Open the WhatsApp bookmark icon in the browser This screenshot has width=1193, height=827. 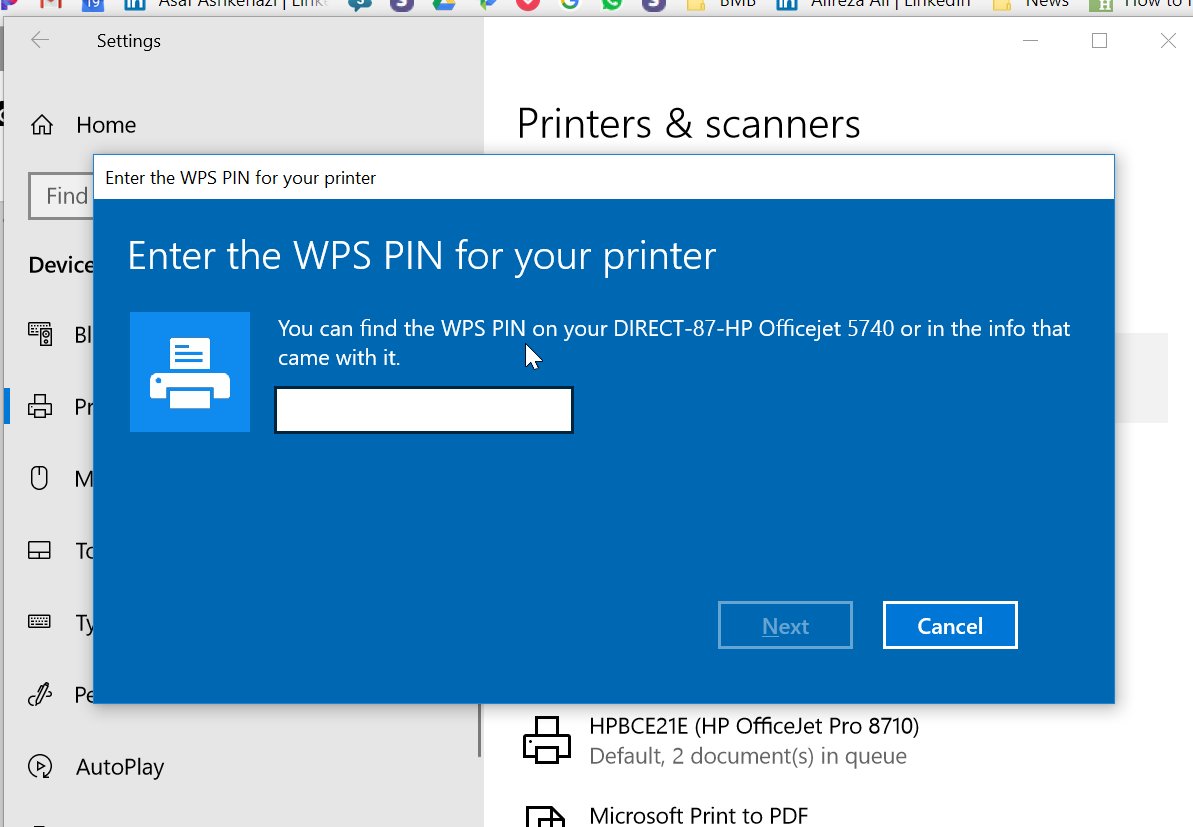612,4
